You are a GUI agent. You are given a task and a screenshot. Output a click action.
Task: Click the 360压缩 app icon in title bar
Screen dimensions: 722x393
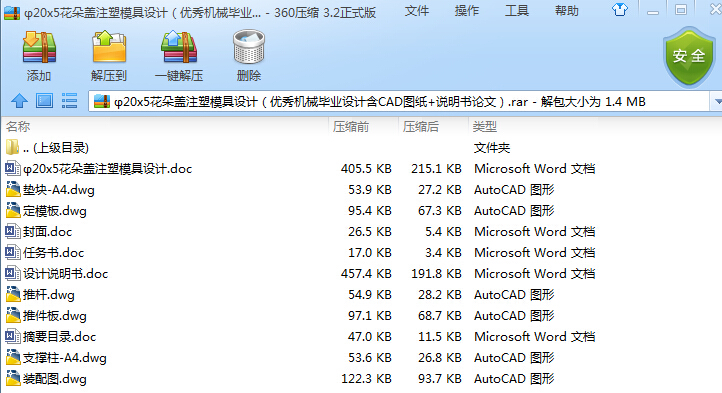click(12, 12)
